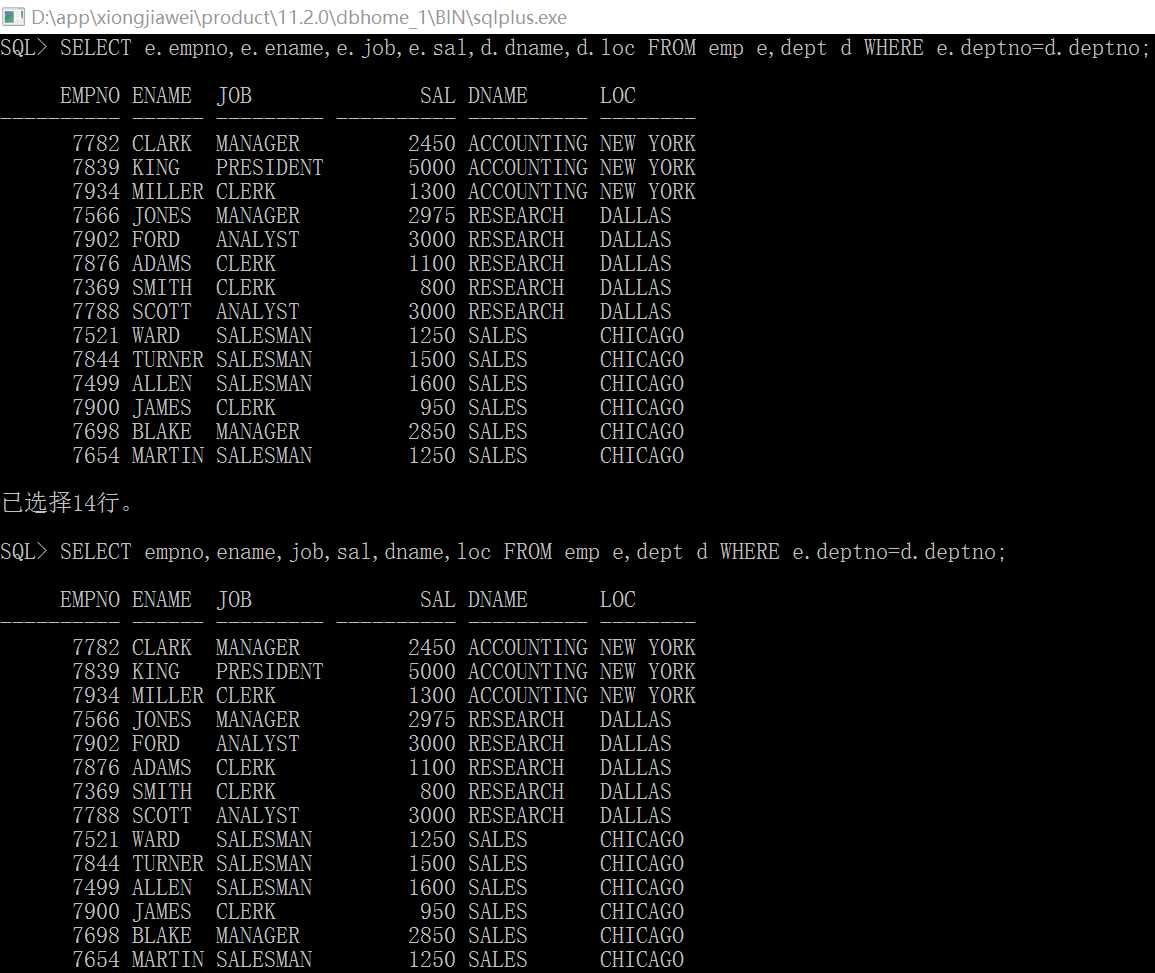The height and width of the screenshot is (973, 1155).
Task: Click PRESIDENT in the first result table
Action: (270, 168)
